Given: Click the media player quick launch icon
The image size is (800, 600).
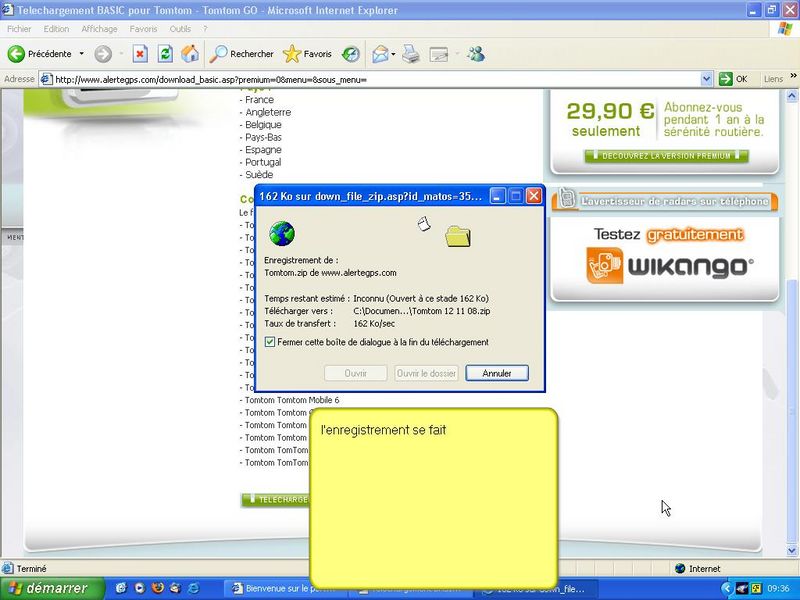Looking at the screenshot, I should point(139,588).
